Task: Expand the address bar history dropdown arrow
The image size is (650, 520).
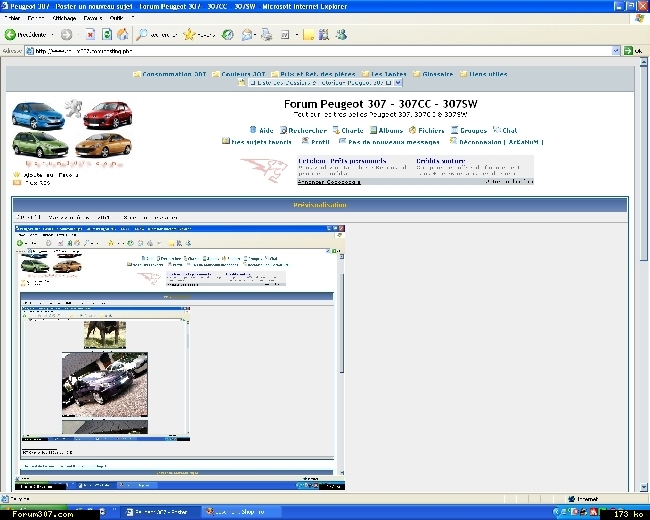Action: pyautogui.click(x=616, y=51)
